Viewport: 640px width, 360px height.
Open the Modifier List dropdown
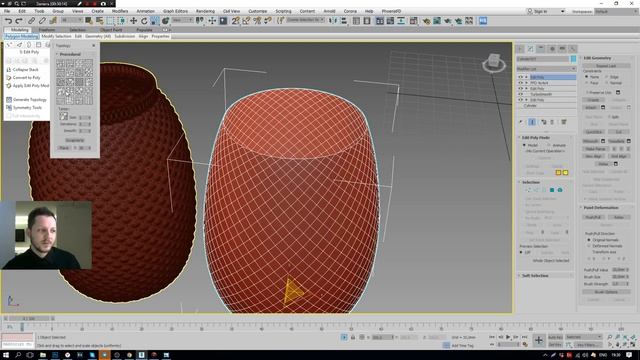click(x=546, y=69)
